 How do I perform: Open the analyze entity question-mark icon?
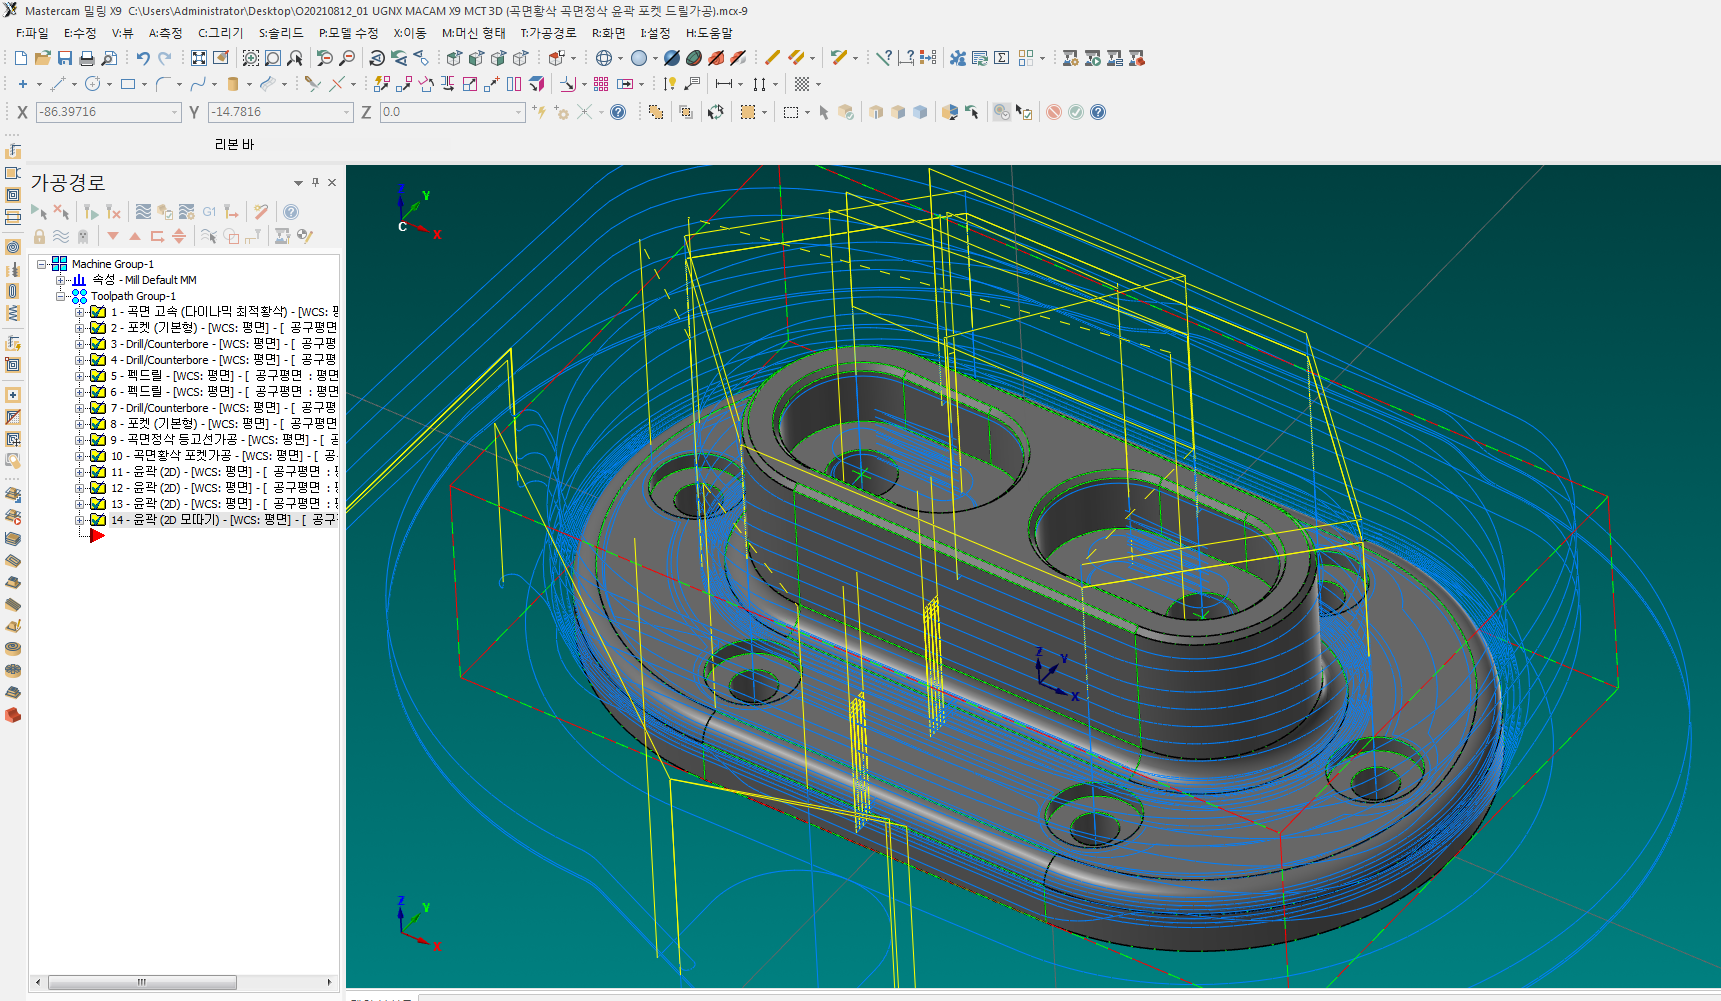click(x=883, y=58)
